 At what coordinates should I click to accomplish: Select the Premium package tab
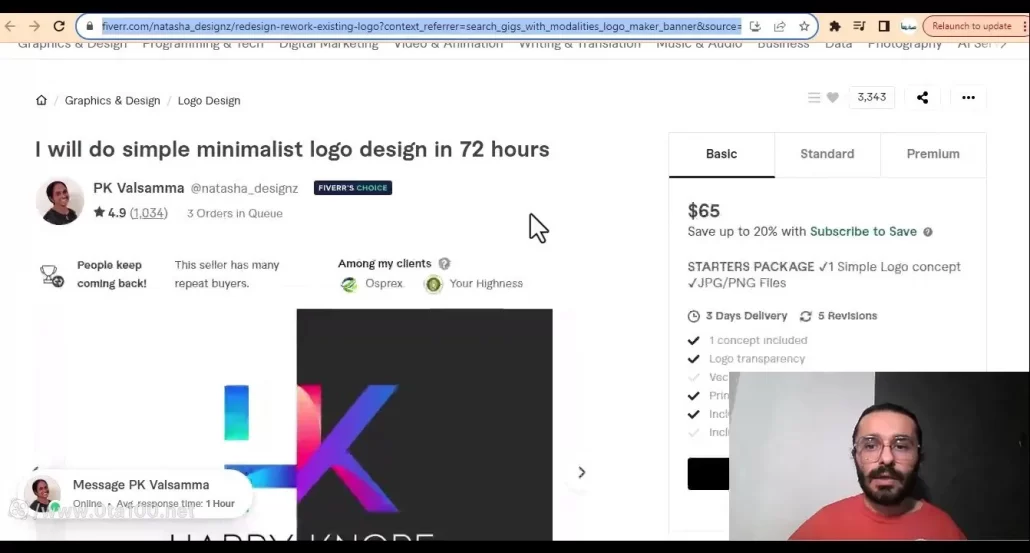coord(933,154)
